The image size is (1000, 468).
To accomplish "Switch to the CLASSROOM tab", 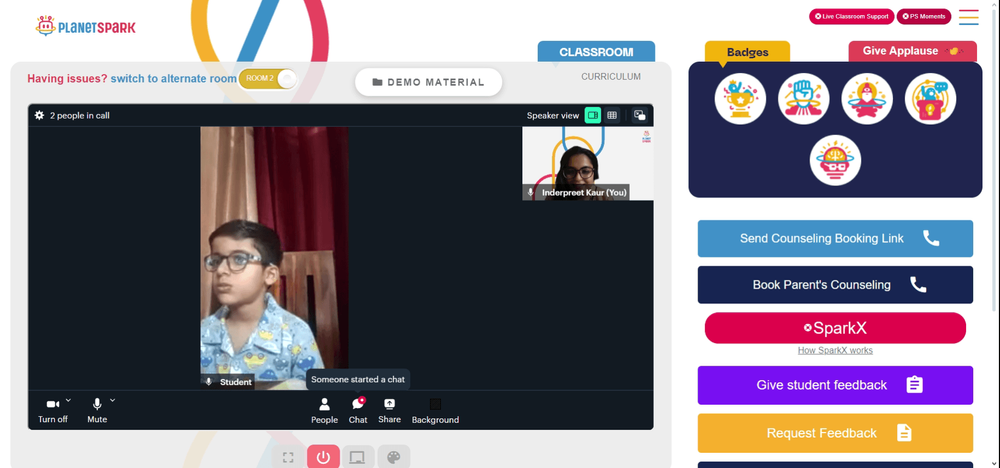I will coord(596,52).
